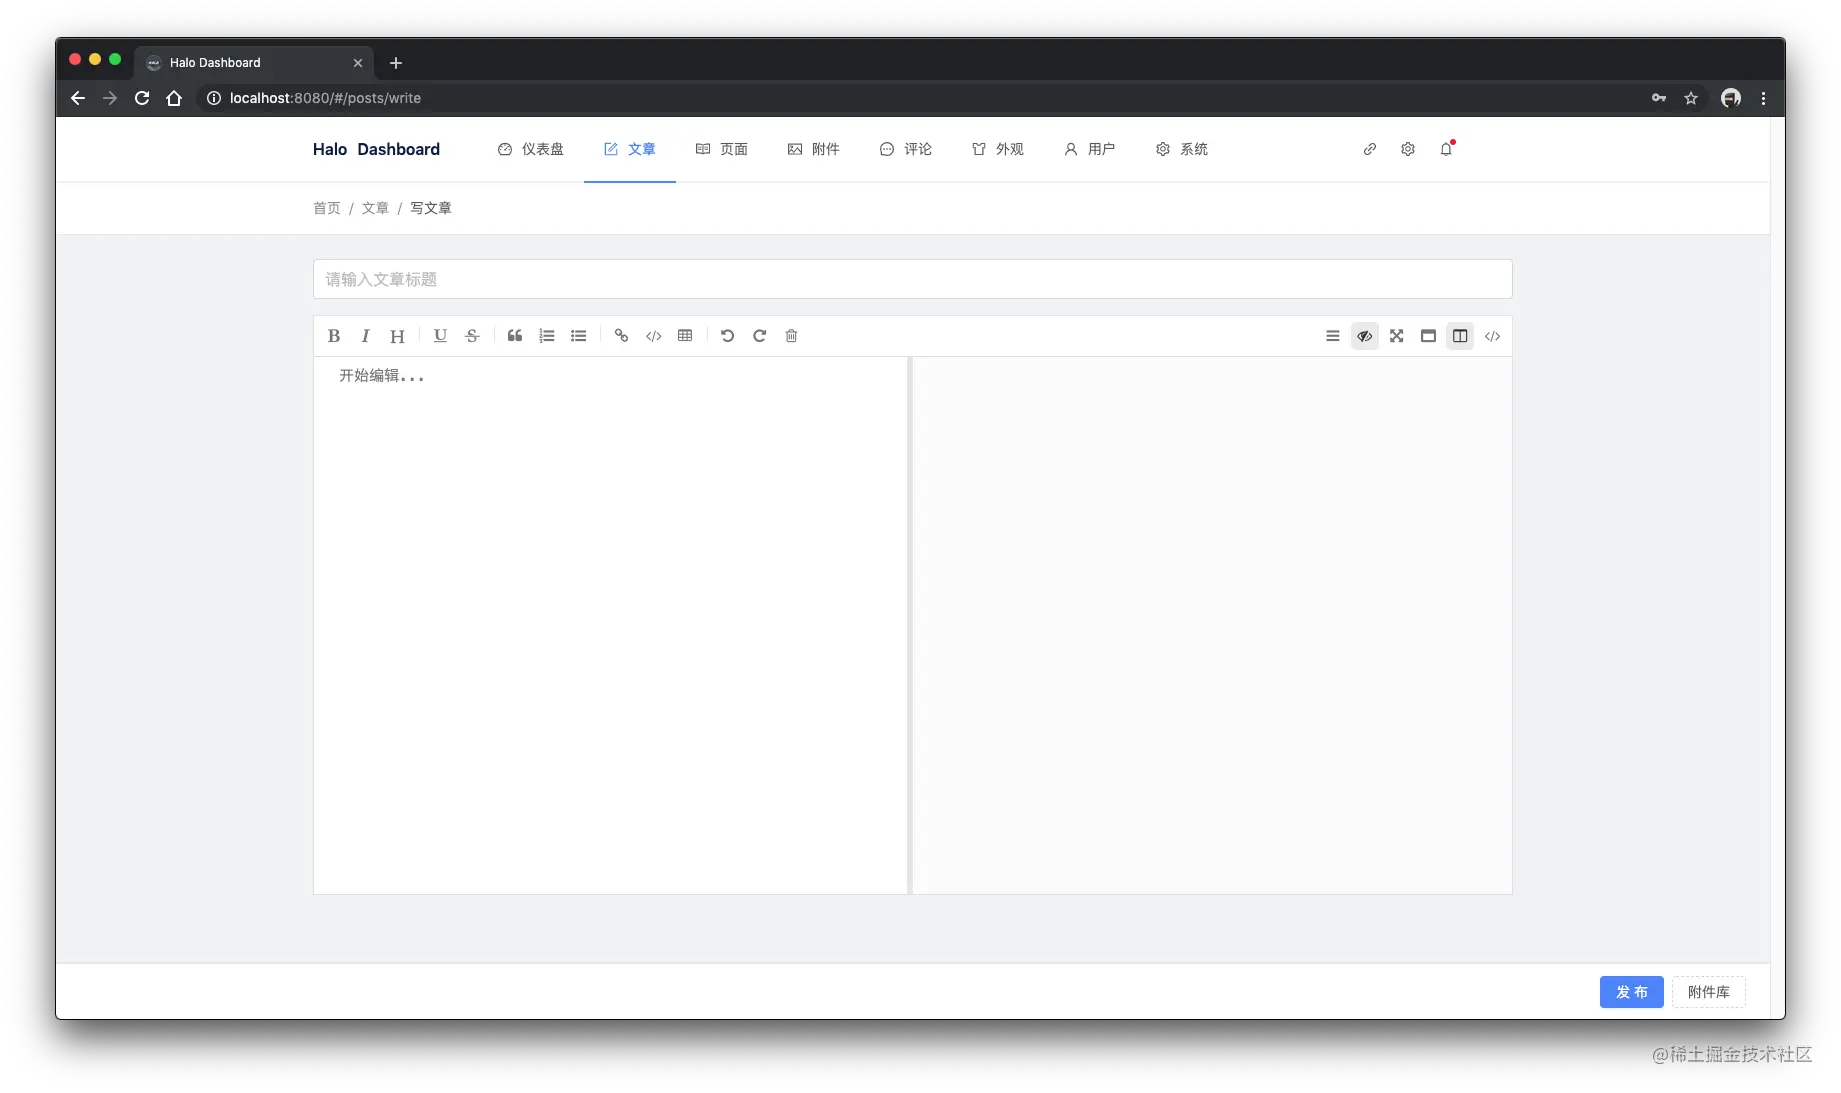Screen dimensions: 1841x1093
Task: Go back in browser history
Action: (x=78, y=98)
